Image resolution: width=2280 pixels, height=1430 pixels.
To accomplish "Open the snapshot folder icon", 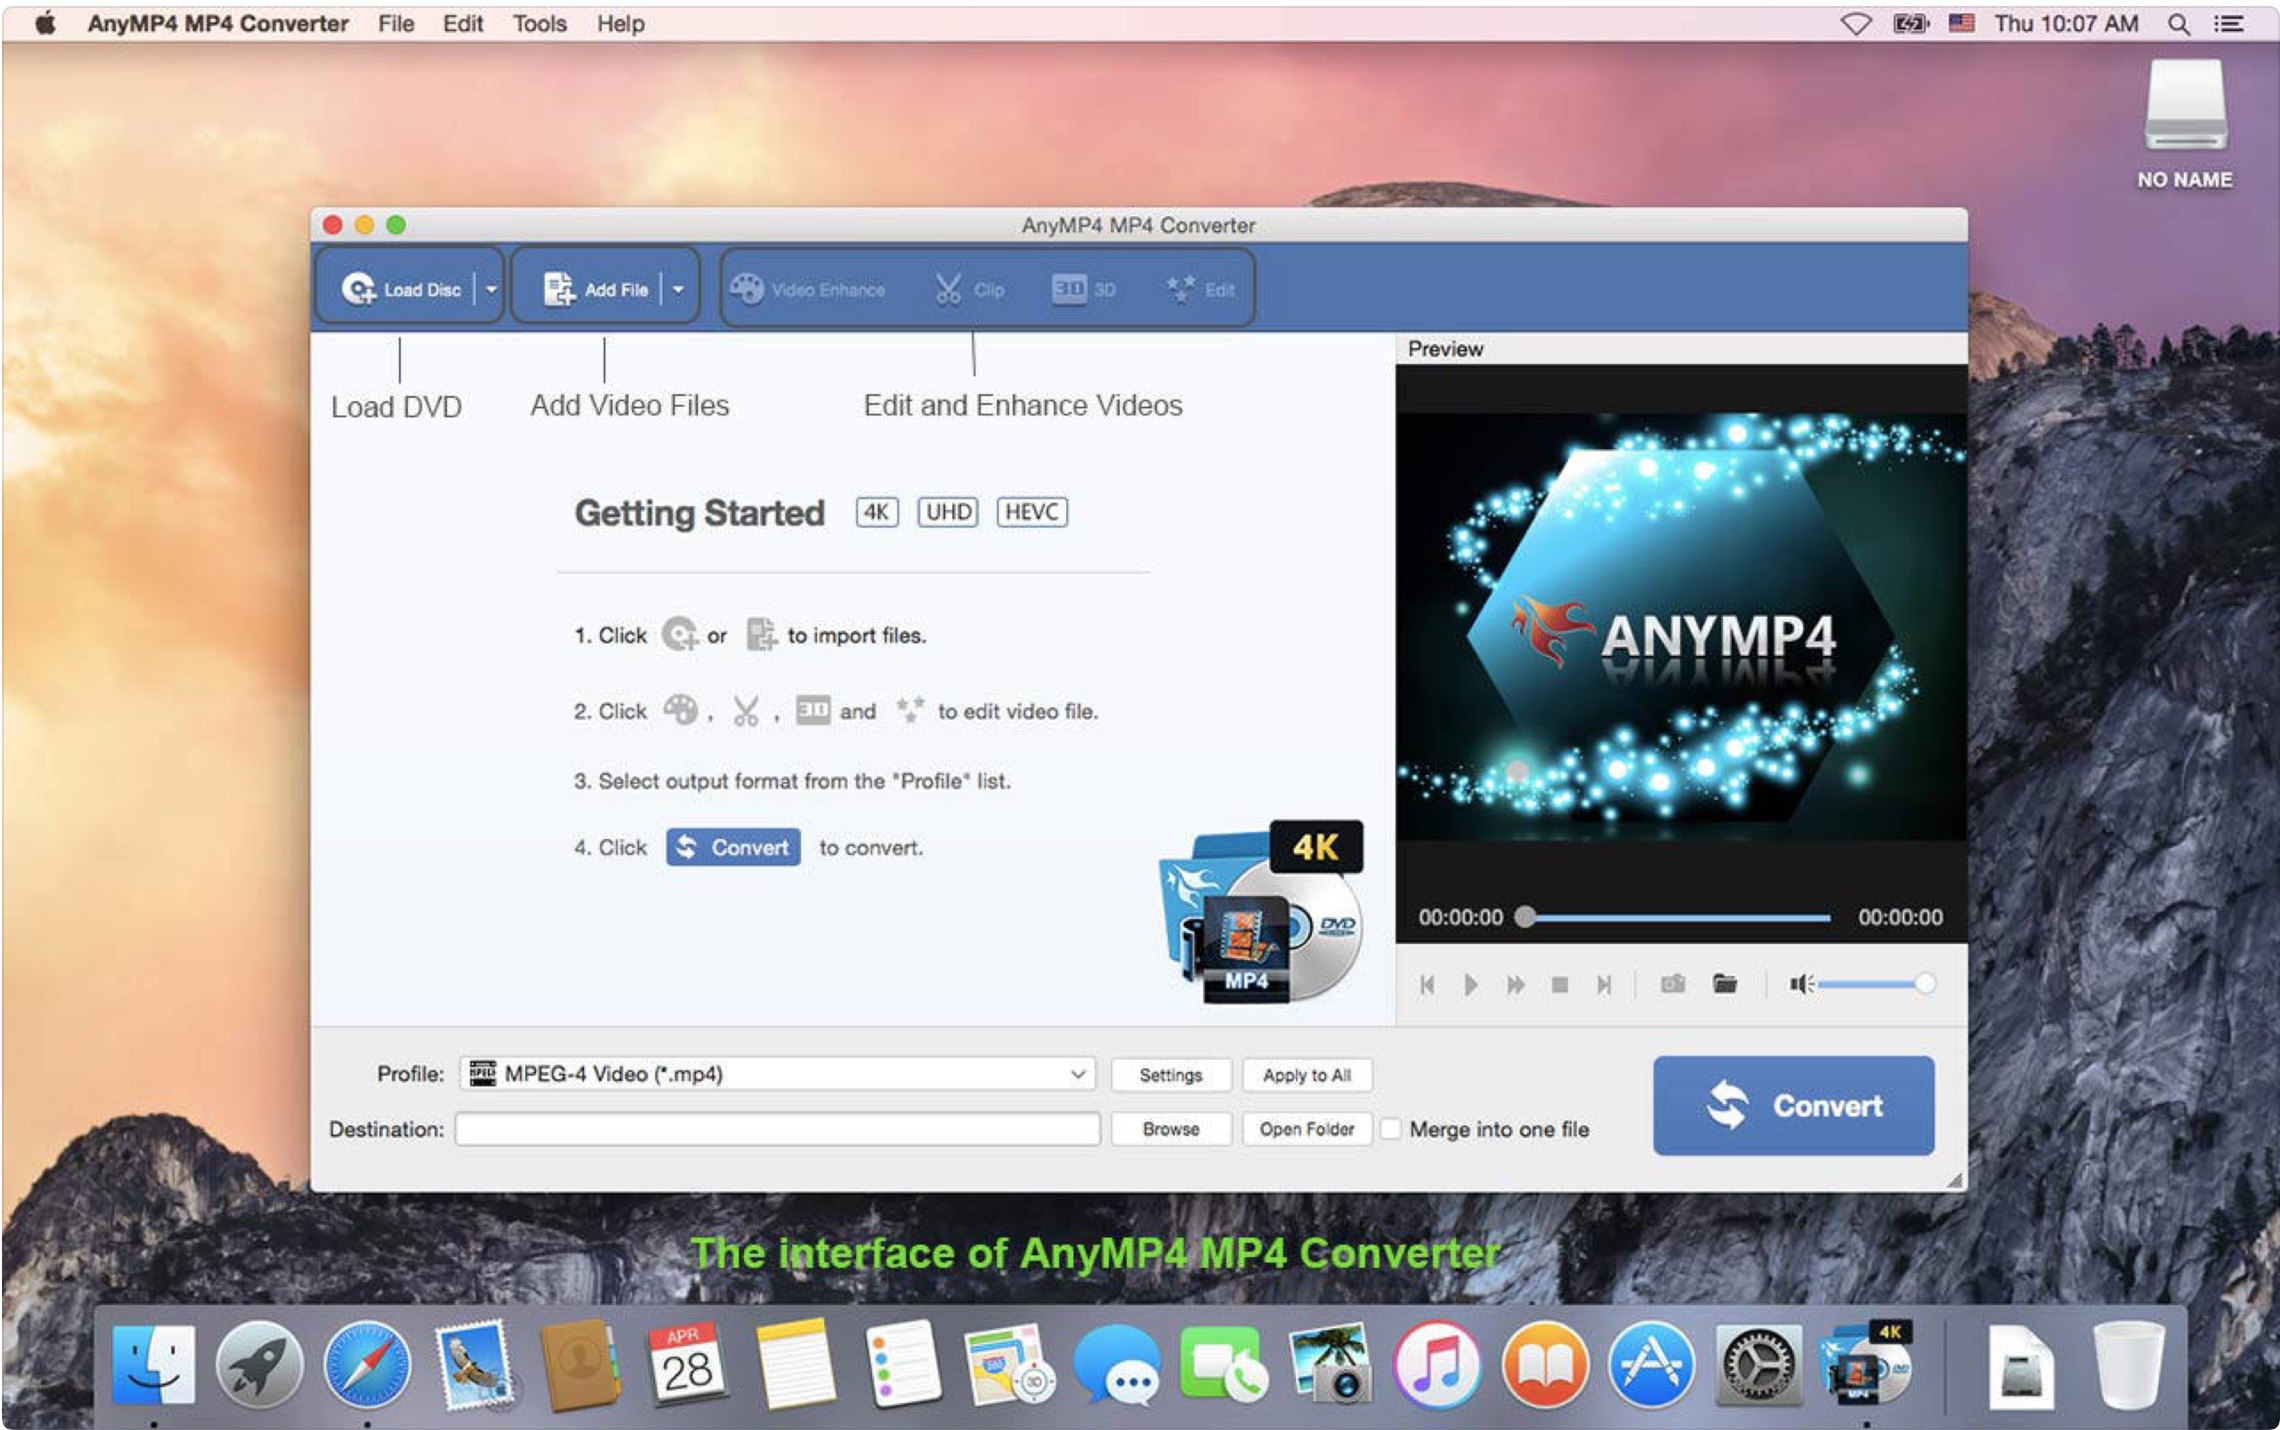I will coord(1725,984).
